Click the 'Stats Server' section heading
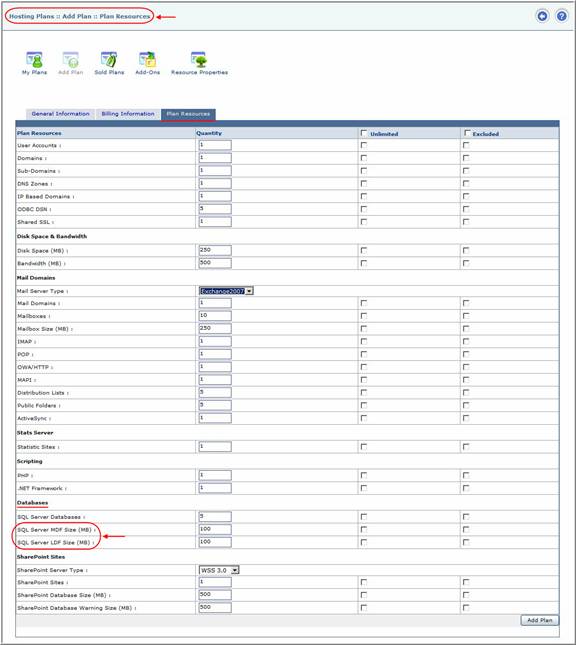This screenshot has height=645, width=576. pyautogui.click(x=35, y=433)
